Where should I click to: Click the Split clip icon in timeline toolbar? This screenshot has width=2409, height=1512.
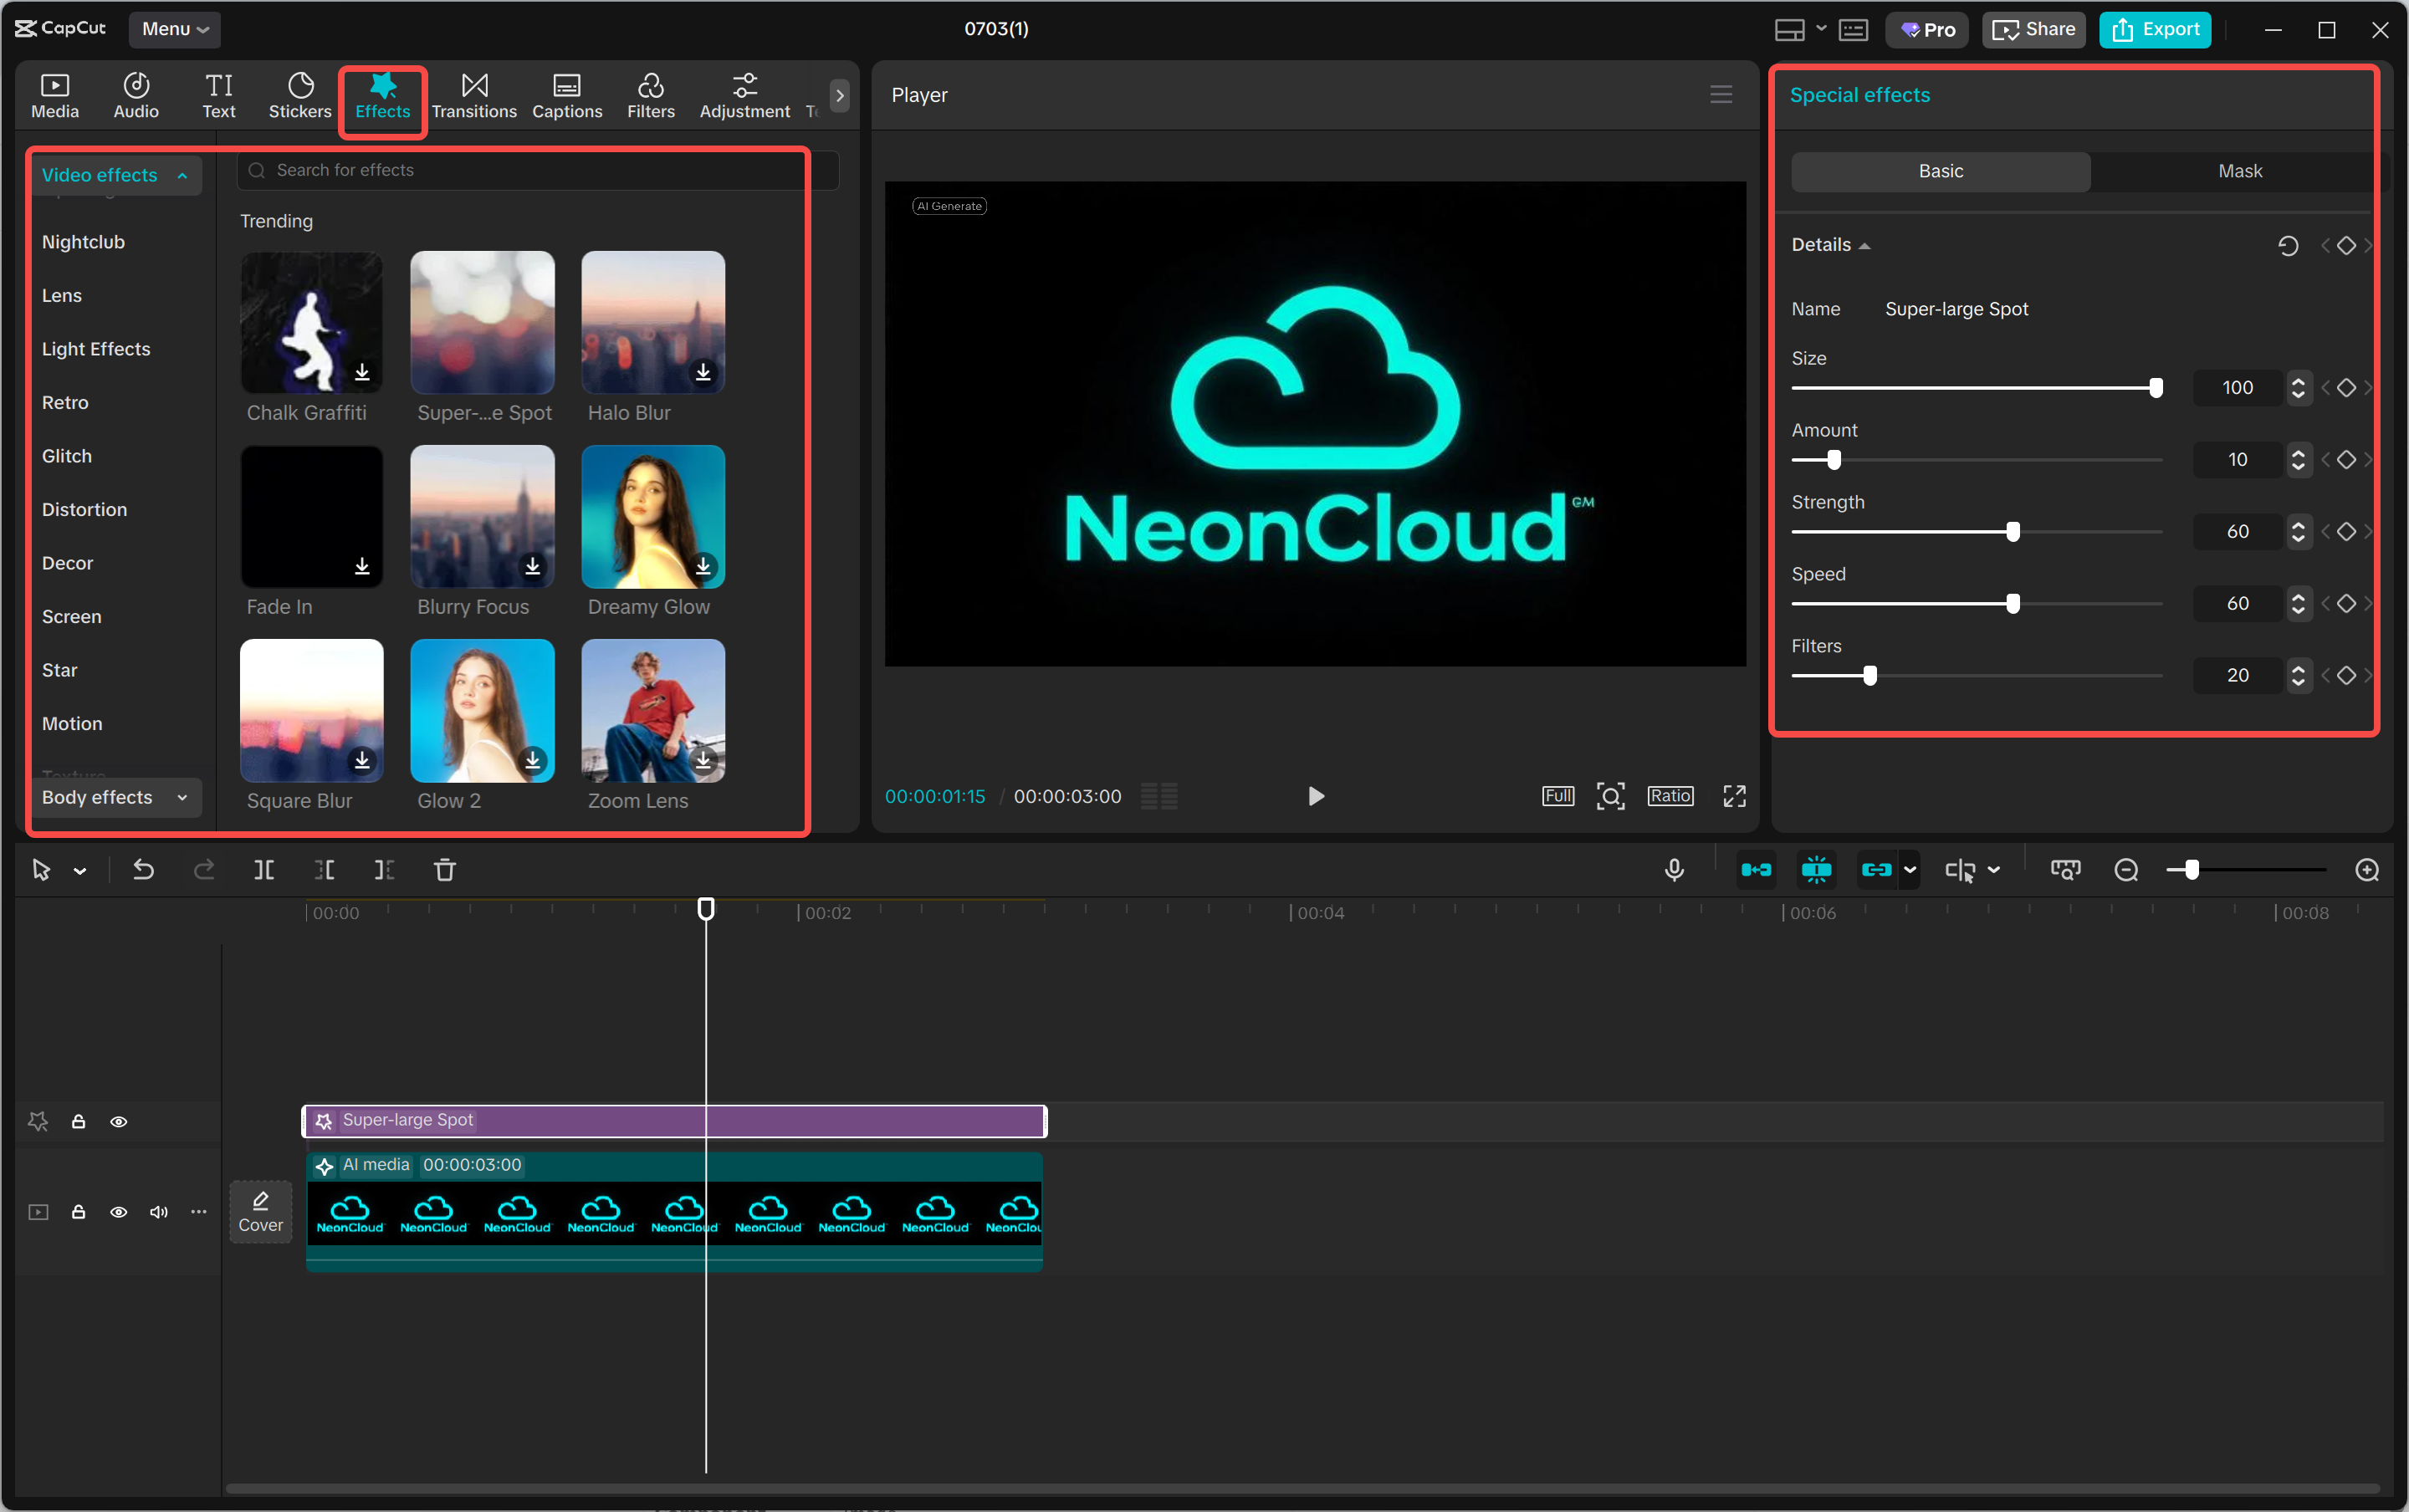264,870
